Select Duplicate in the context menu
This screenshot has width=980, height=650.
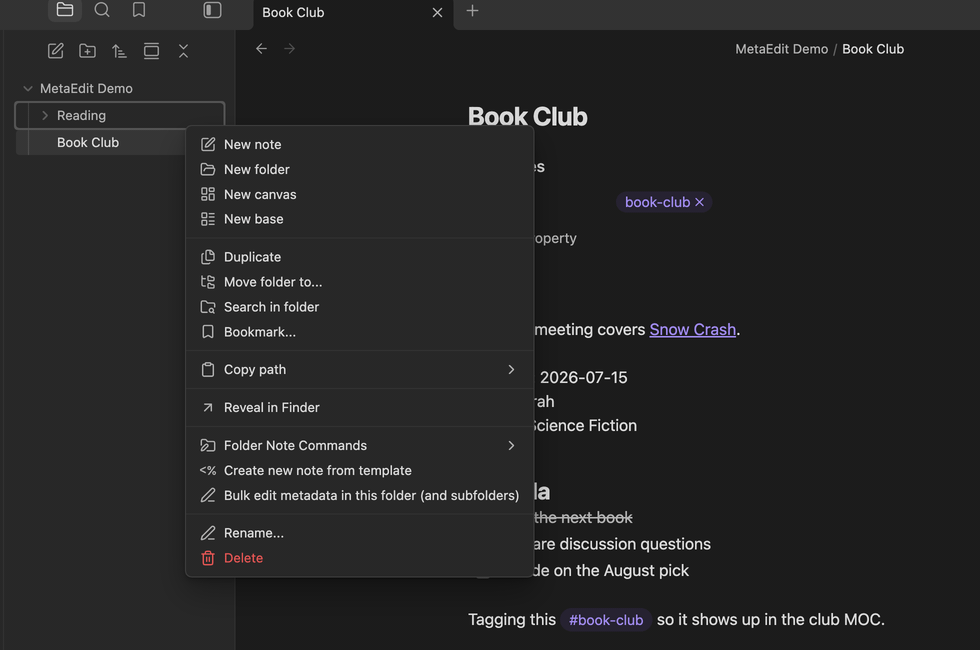coord(359,257)
